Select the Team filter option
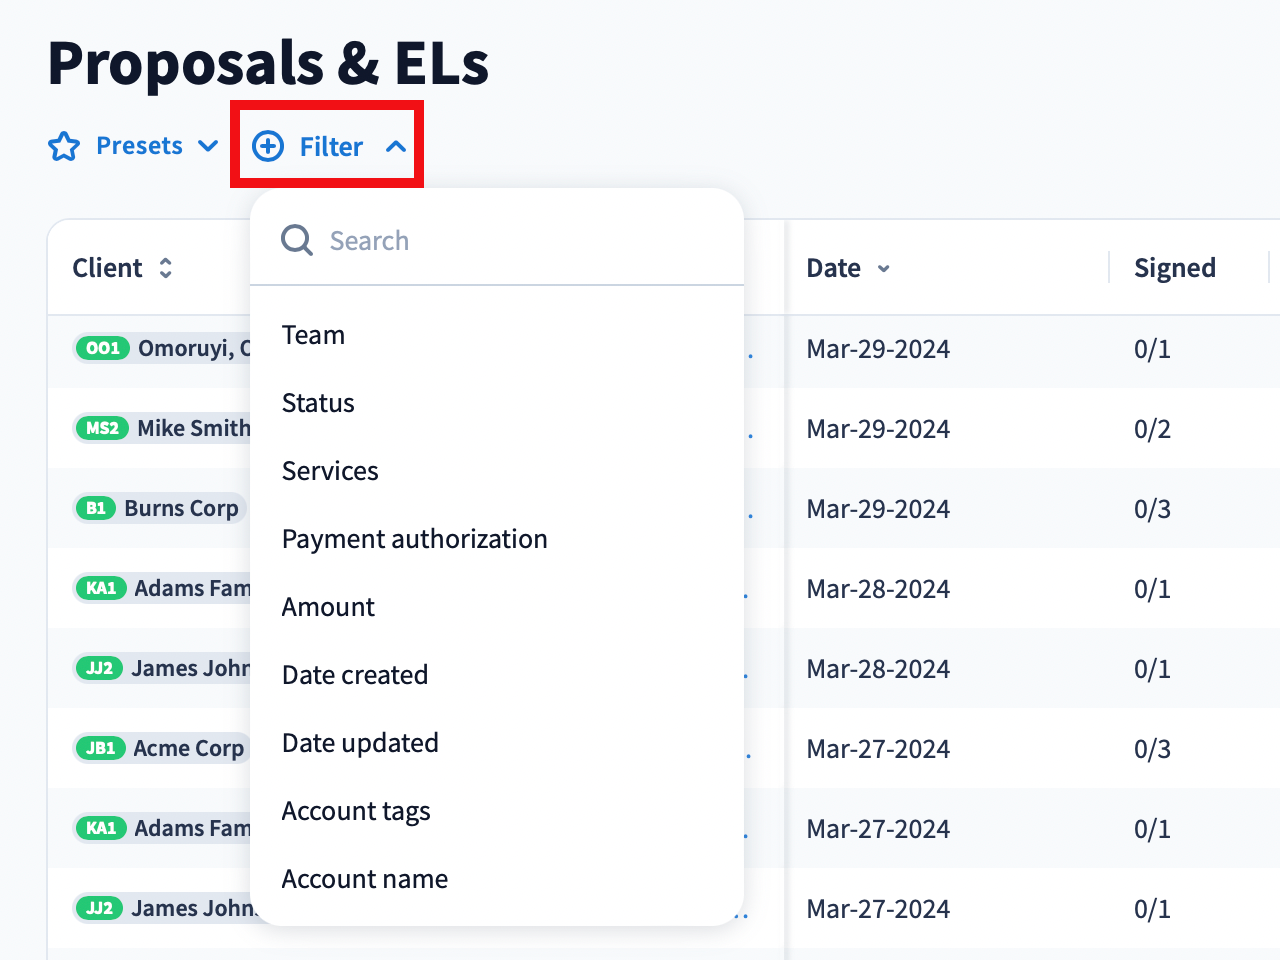This screenshot has width=1280, height=960. coord(313,335)
